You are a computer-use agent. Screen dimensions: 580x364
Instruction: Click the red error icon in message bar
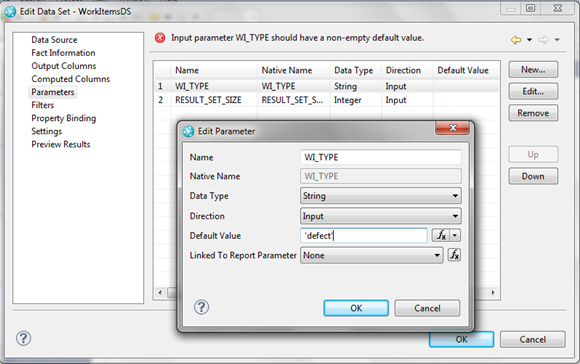160,38
